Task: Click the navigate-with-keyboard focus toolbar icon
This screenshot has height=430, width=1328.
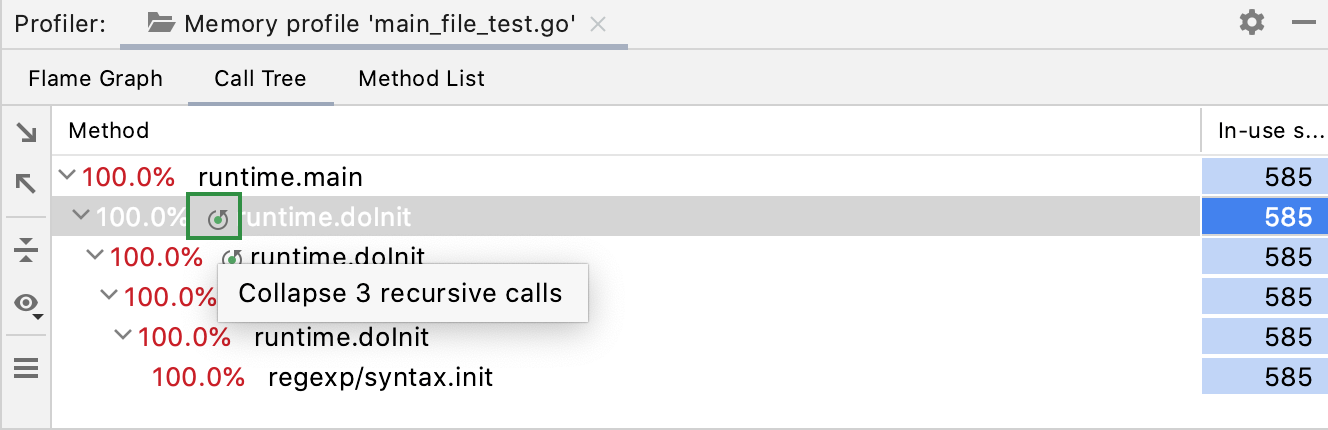Action: click(x=26, y=251)
